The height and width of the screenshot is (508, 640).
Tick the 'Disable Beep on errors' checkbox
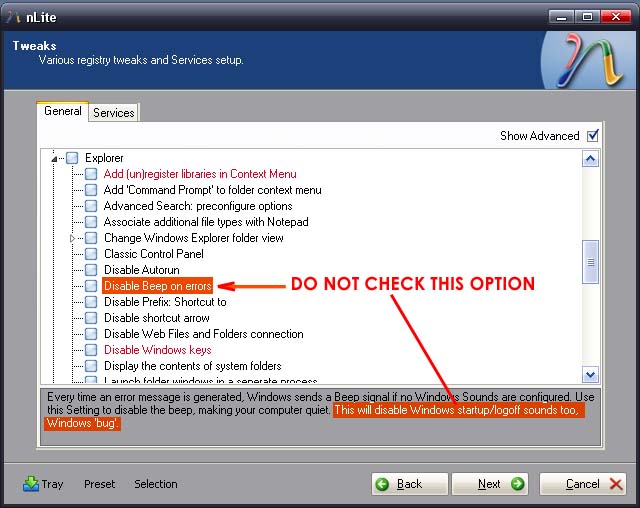click(91, 286)
